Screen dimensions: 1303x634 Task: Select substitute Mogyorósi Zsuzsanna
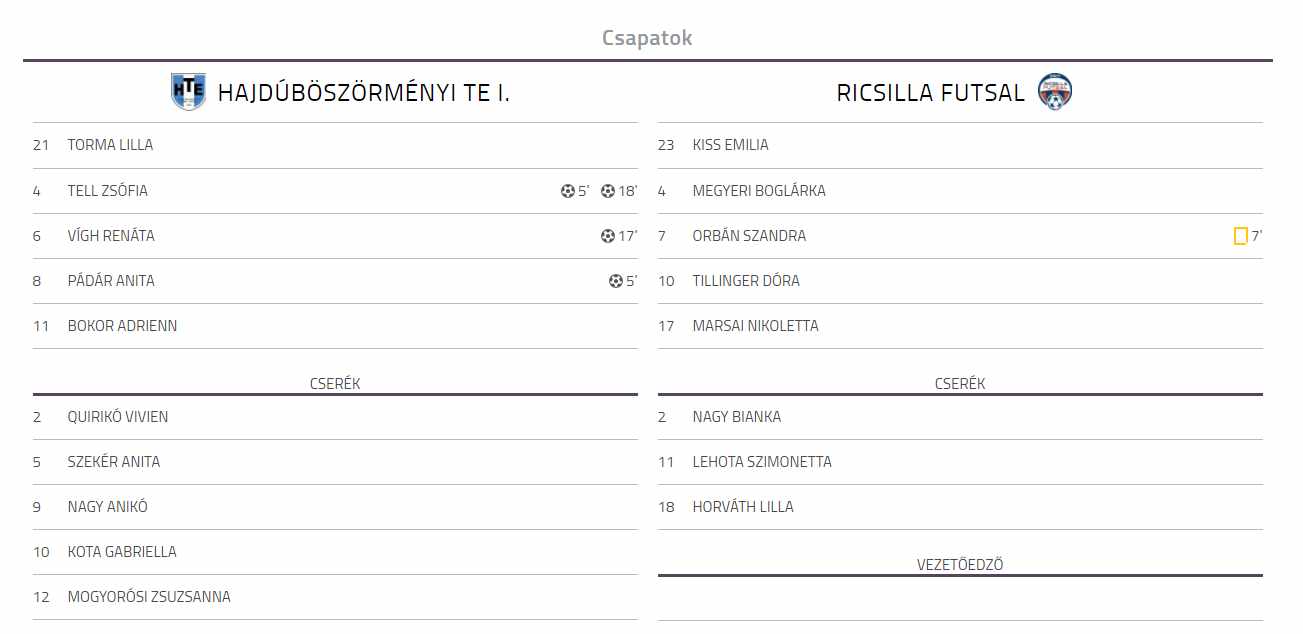(x=149, y=597)
